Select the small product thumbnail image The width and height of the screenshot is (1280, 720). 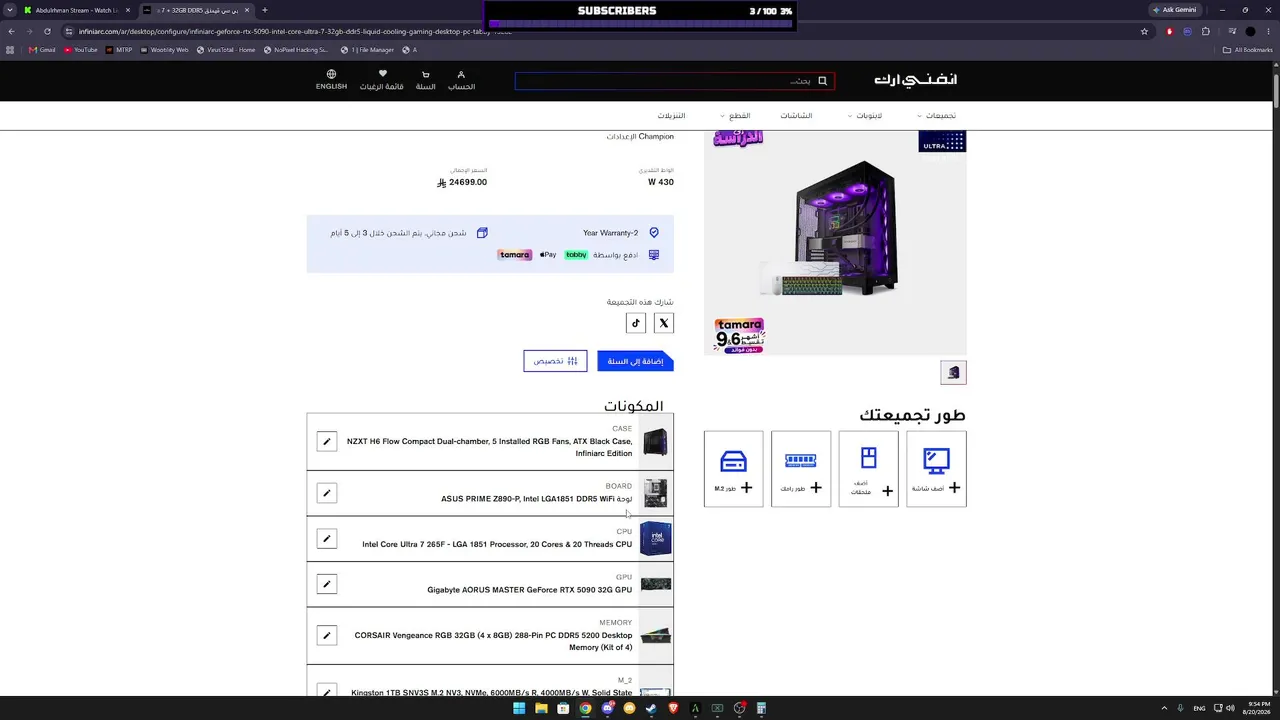pyautogui.click(x=953, y=373)
